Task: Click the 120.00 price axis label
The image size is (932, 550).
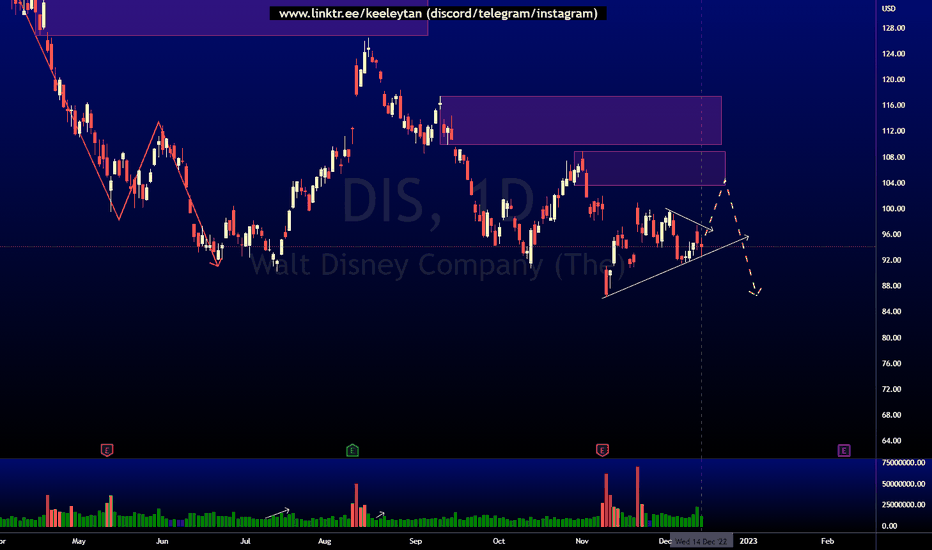Action: coord(893,79)
